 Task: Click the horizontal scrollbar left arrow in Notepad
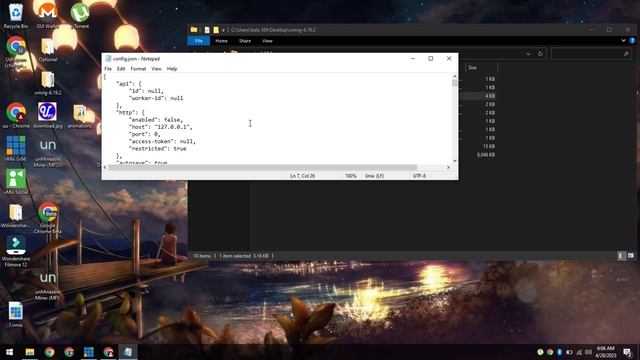[x=105, y=167]
